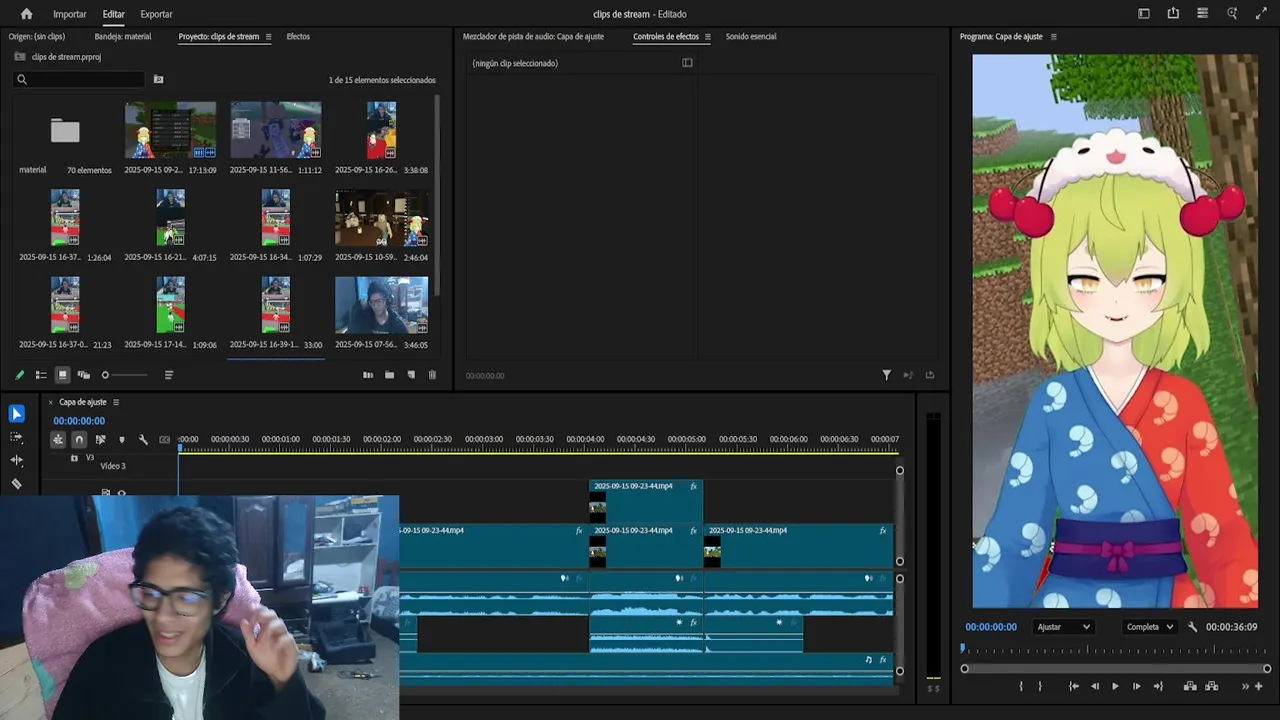Viewport: 1280px width, 720px height.
Task: Toggle effect controls timeline view icon
Action: coord(687,63)
